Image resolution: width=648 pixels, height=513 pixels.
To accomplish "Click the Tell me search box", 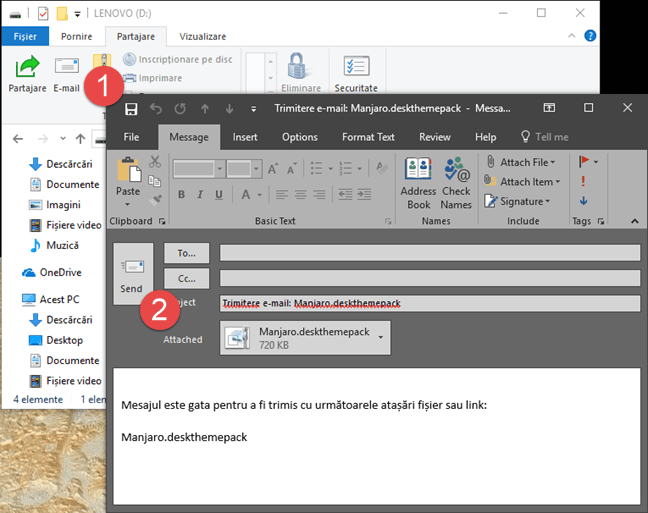I will pos(545,137).
